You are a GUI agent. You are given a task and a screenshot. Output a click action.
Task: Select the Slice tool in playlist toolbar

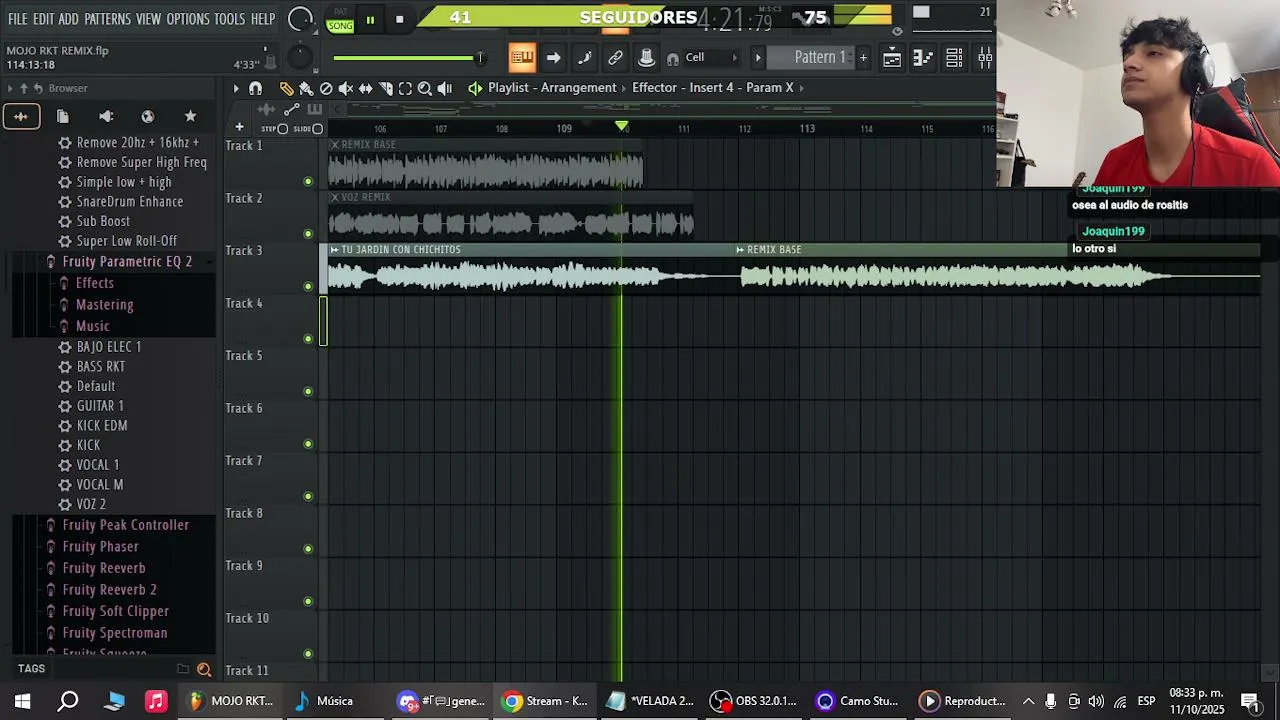coord(386,88)
